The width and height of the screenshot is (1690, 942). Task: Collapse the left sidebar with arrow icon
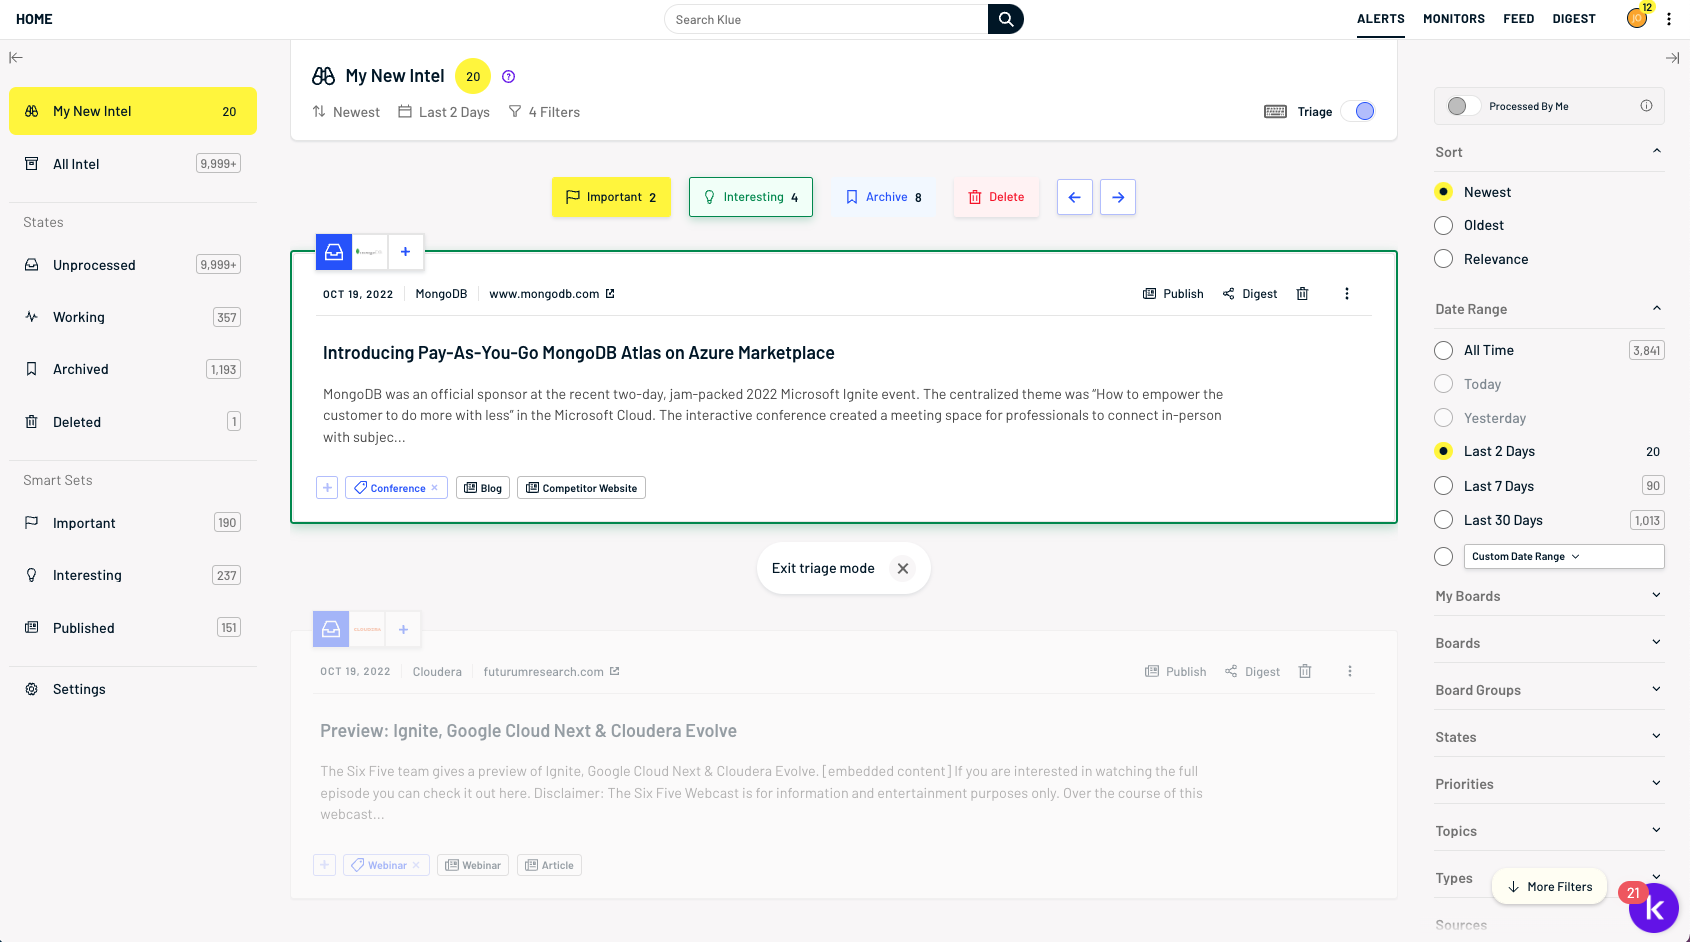coord(16,58)
